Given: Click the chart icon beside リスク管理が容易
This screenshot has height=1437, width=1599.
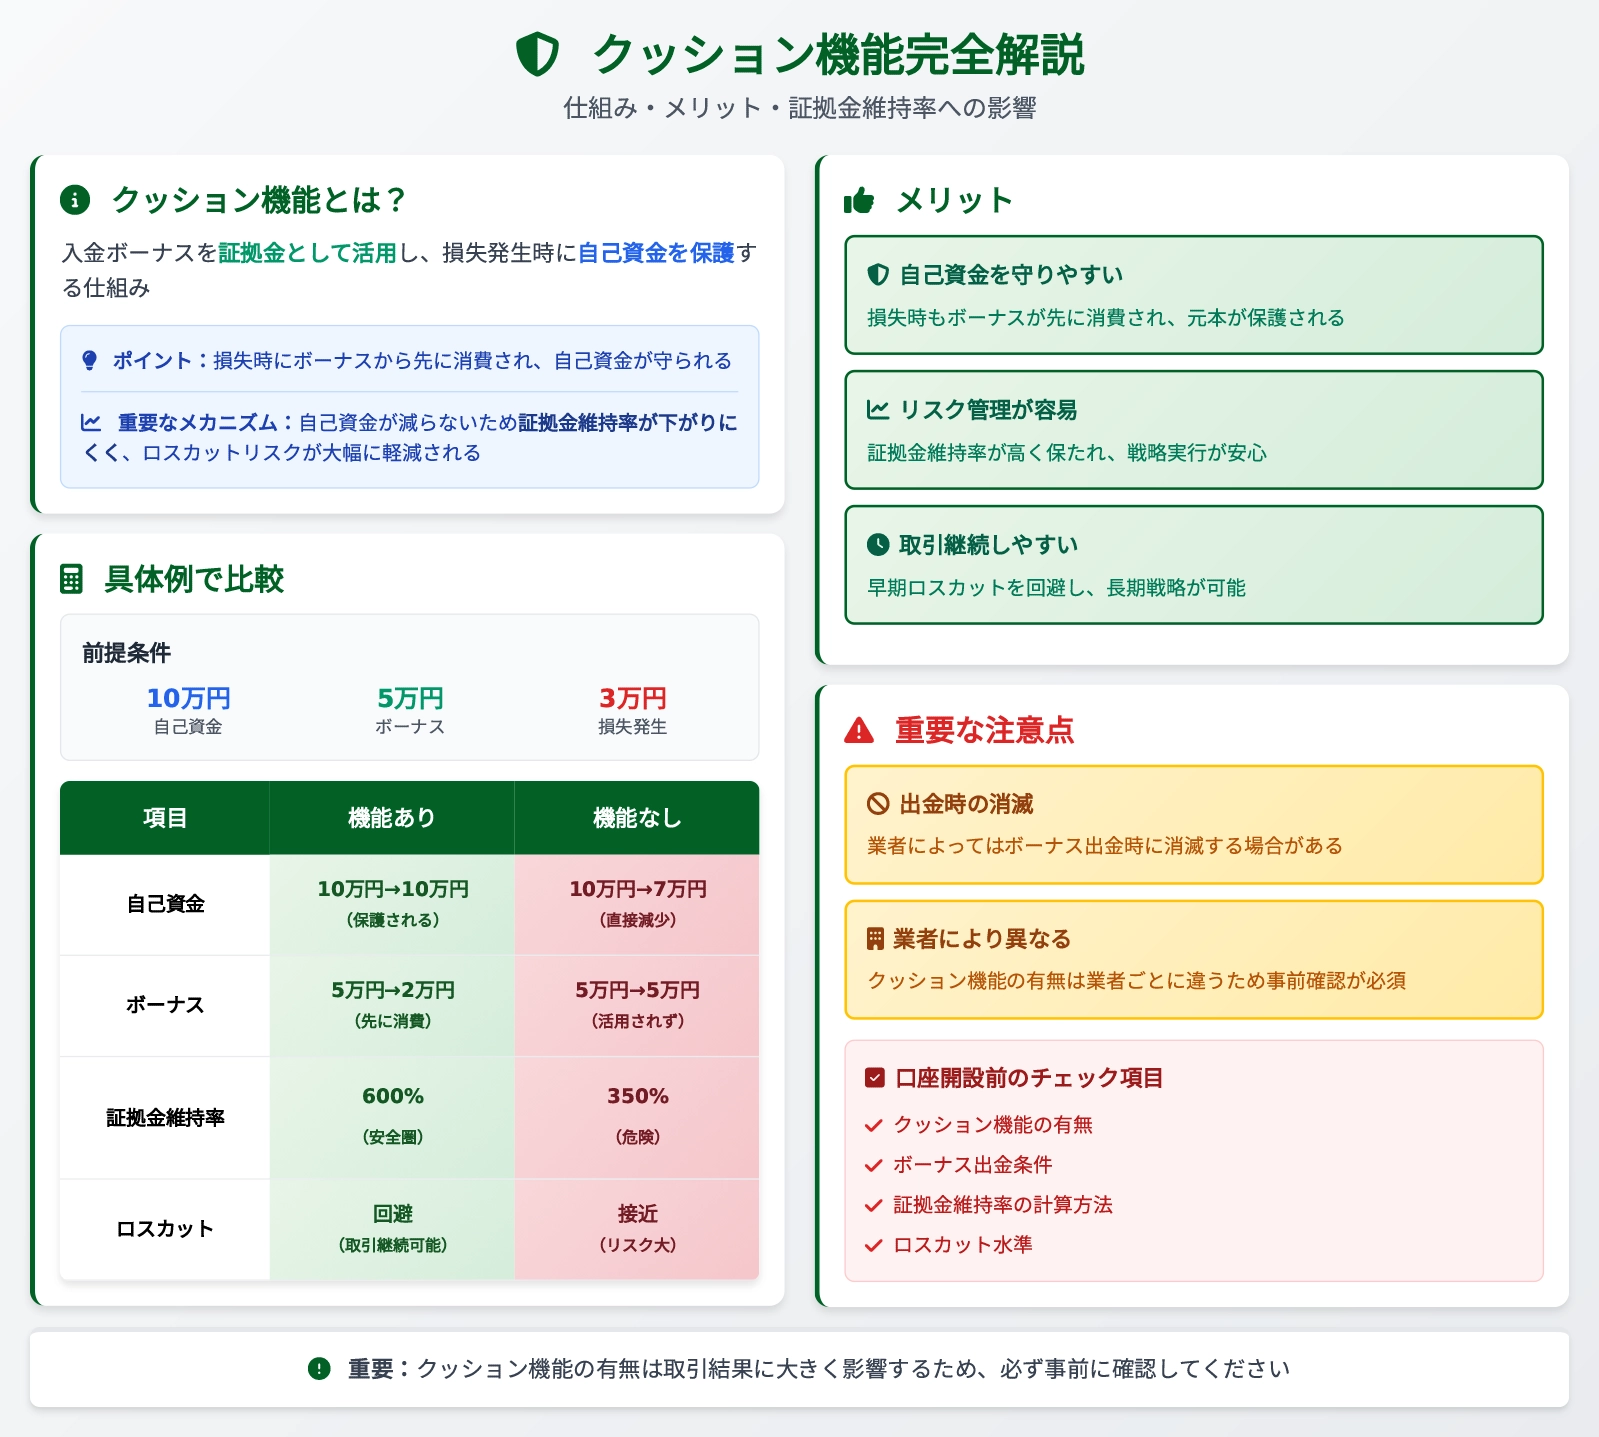Looking at the screenshot, I should [877, 410].
